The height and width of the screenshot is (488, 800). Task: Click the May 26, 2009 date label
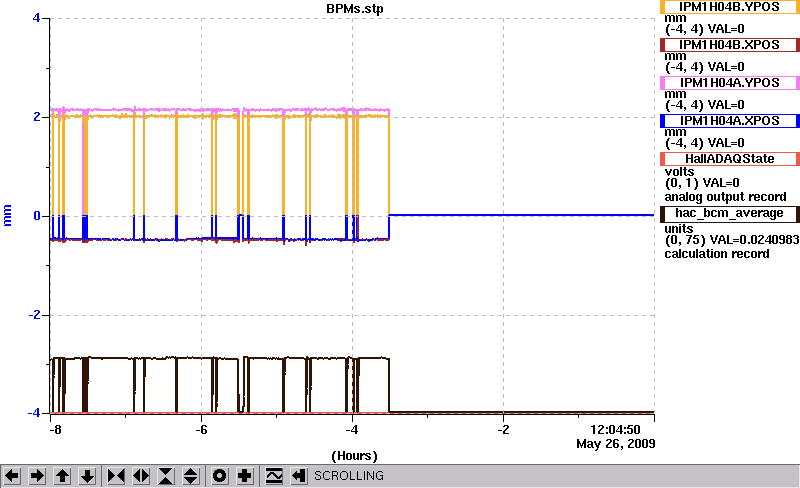[x=616, y=444]
